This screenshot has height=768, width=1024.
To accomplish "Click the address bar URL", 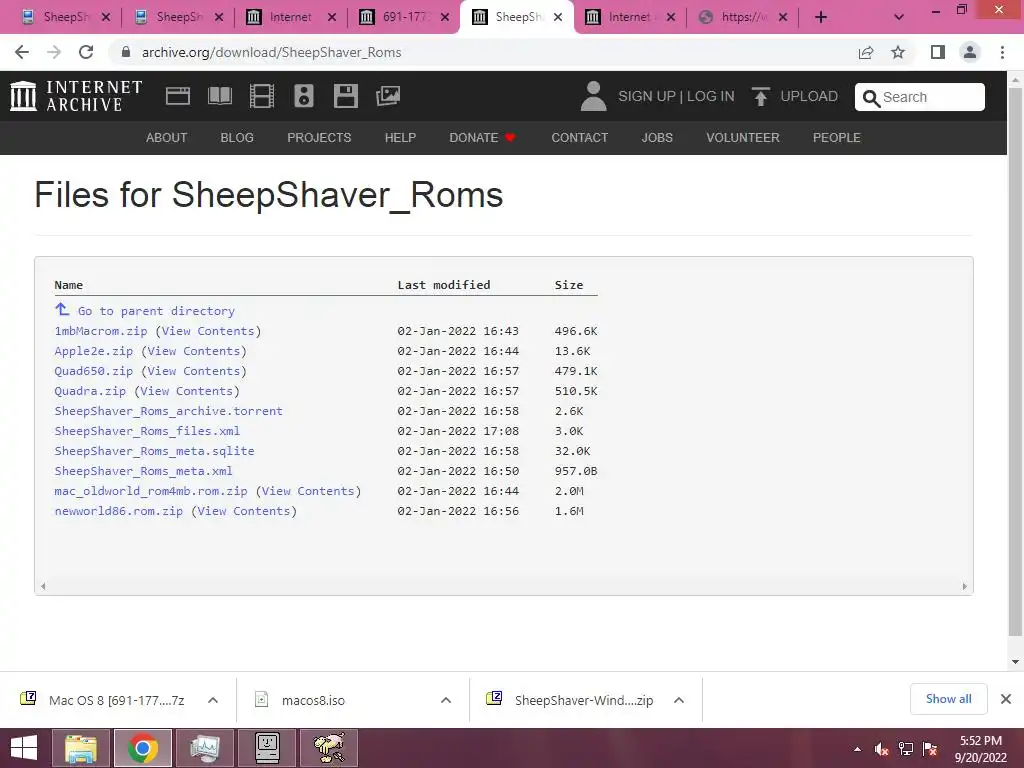I will click(272, 52).
